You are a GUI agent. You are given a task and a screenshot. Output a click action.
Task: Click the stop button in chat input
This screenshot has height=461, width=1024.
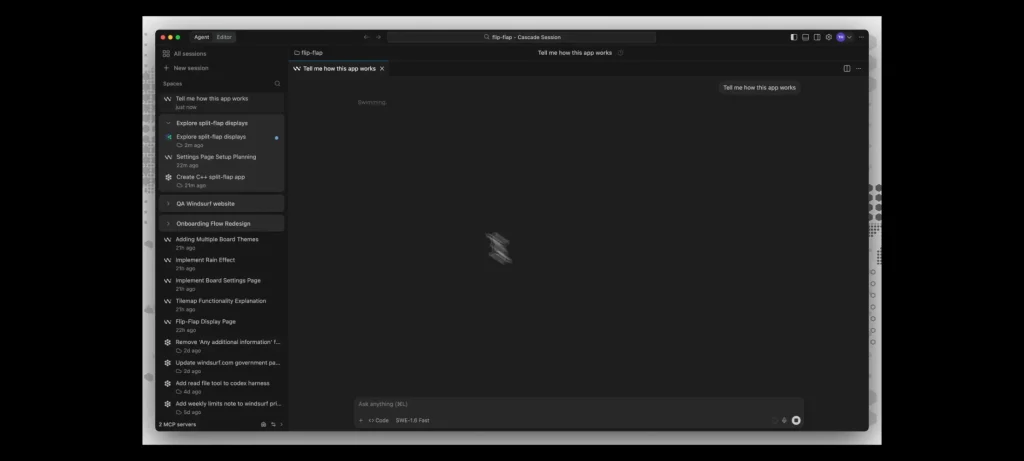pyautogui.click(x=796, y=420)
